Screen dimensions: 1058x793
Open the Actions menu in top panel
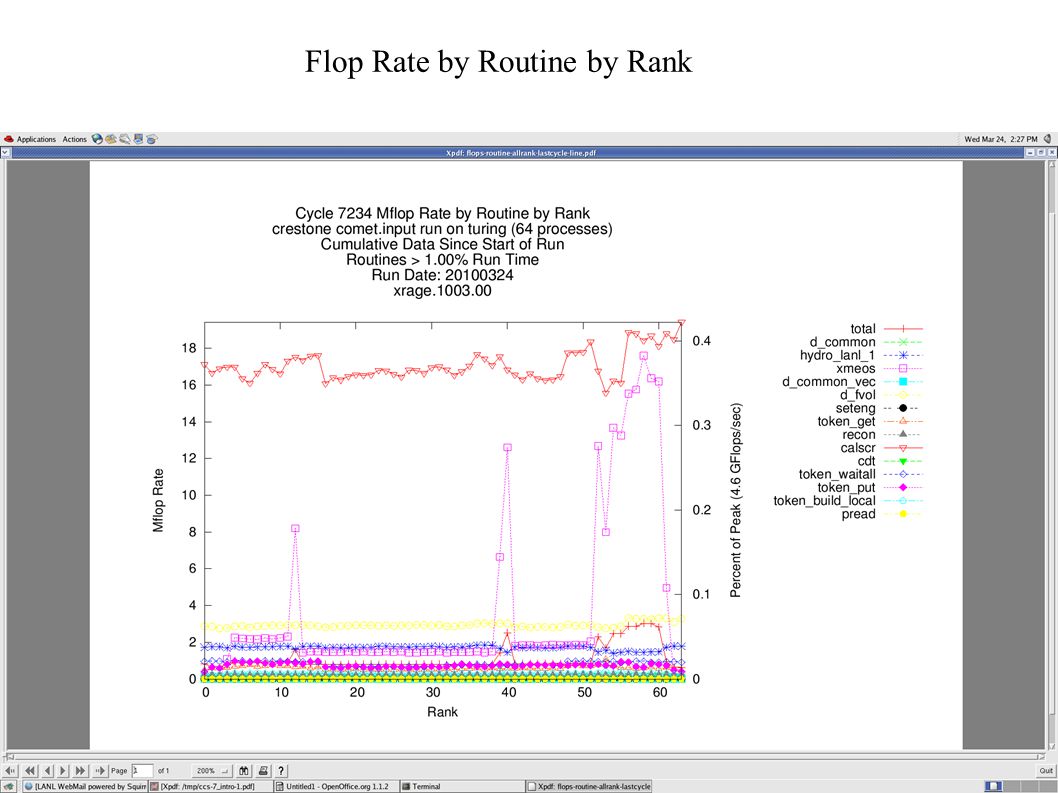tap(74, 139)
